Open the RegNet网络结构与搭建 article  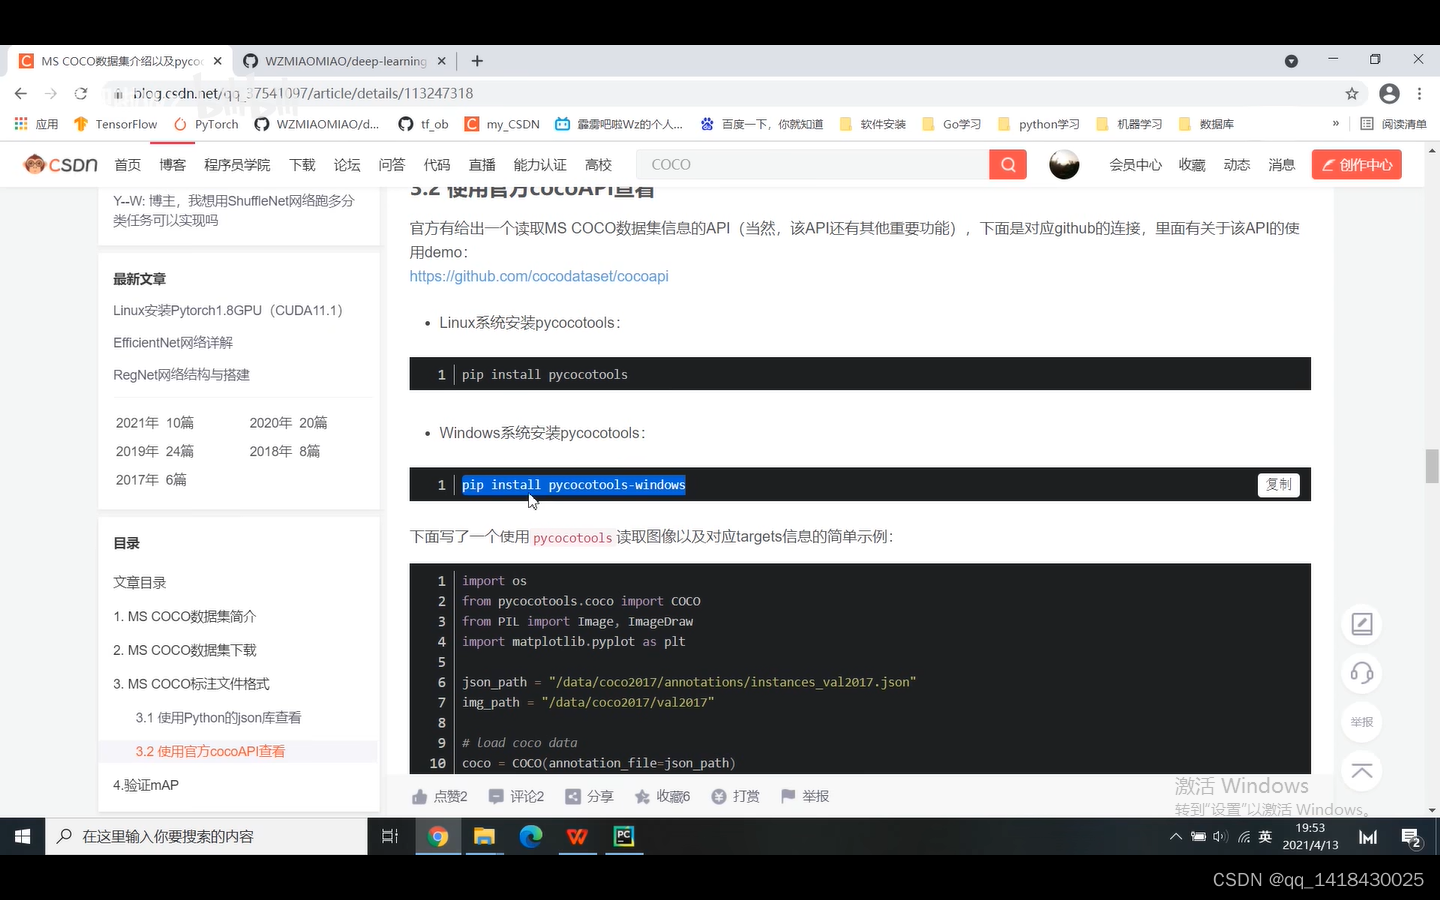[x=181, y=375]
